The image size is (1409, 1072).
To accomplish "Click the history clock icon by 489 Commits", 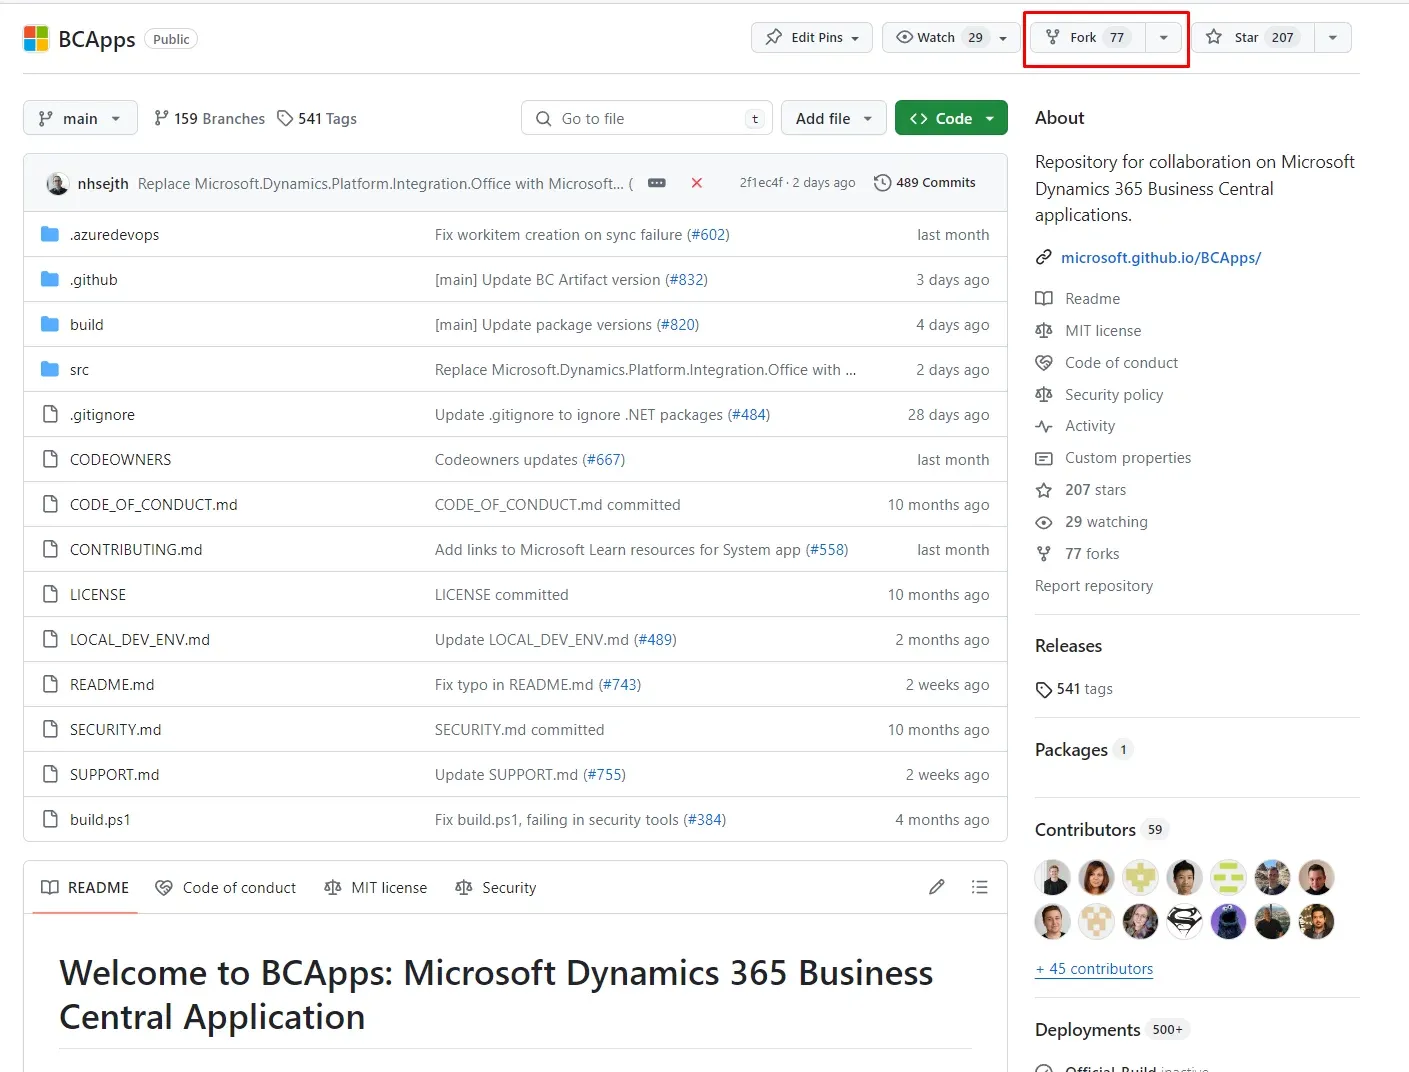I will (x=882, y=183).
